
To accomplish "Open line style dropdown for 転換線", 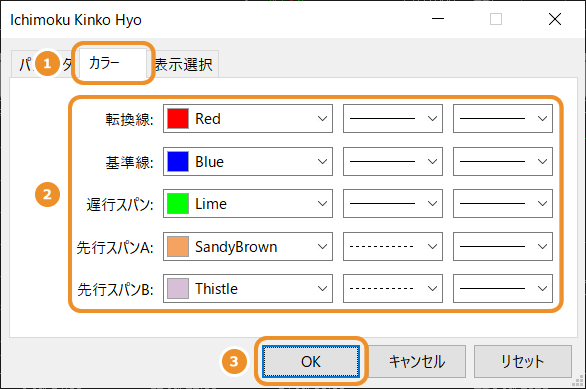I will 393,118.
